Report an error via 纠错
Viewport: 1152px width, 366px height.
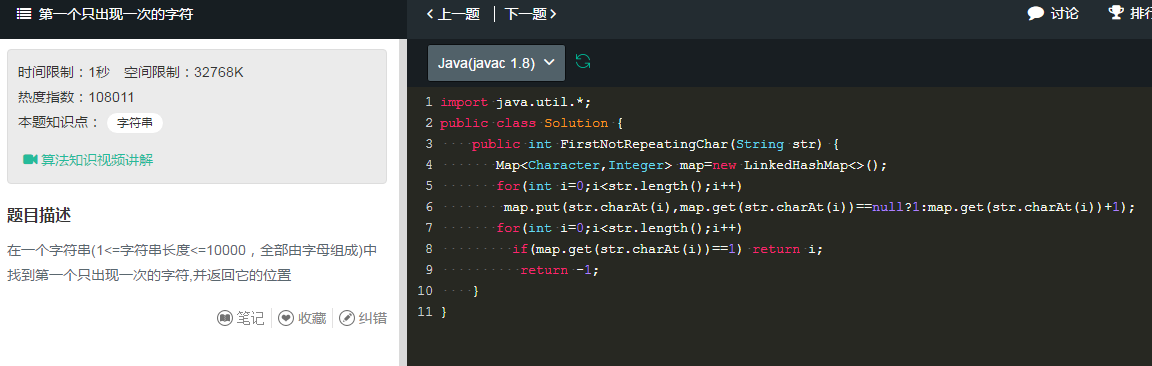(363, 318)
